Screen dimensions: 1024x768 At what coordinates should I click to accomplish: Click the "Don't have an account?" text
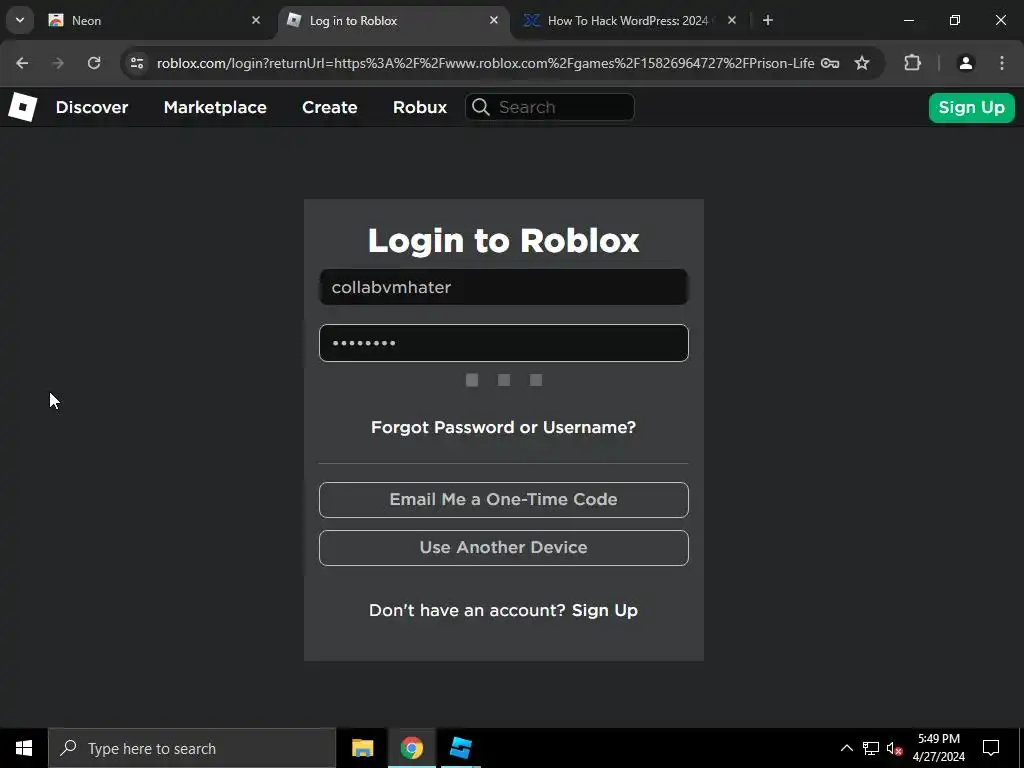[467, 610]
